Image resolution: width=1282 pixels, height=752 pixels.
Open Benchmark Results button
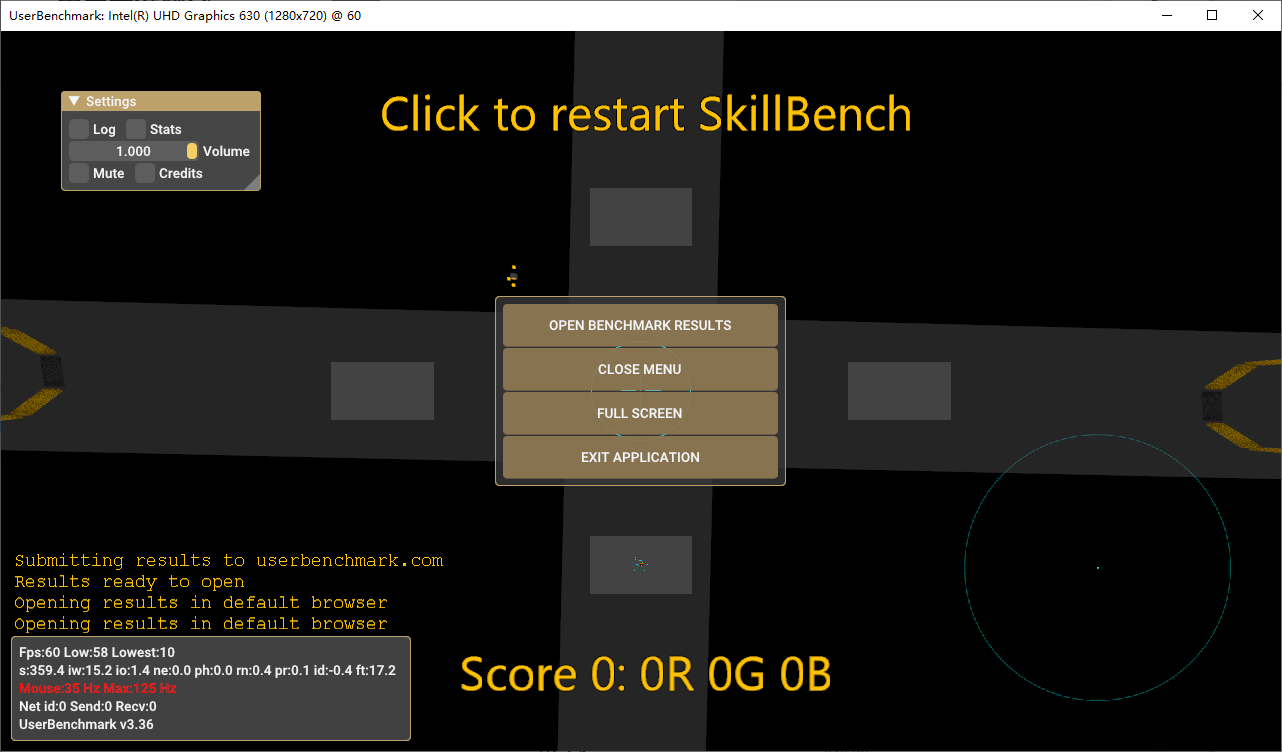(x=640, y=325)
